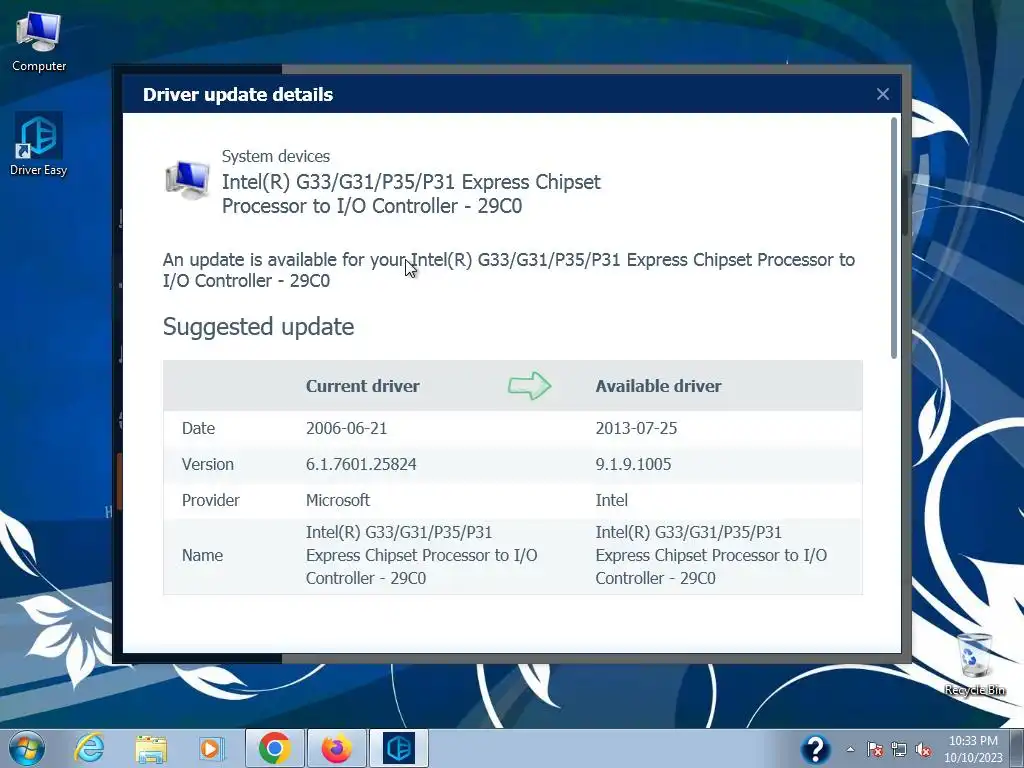
Task: Click available provider 'Intel'
Action: pyautogui.click(x=611, y=500)
